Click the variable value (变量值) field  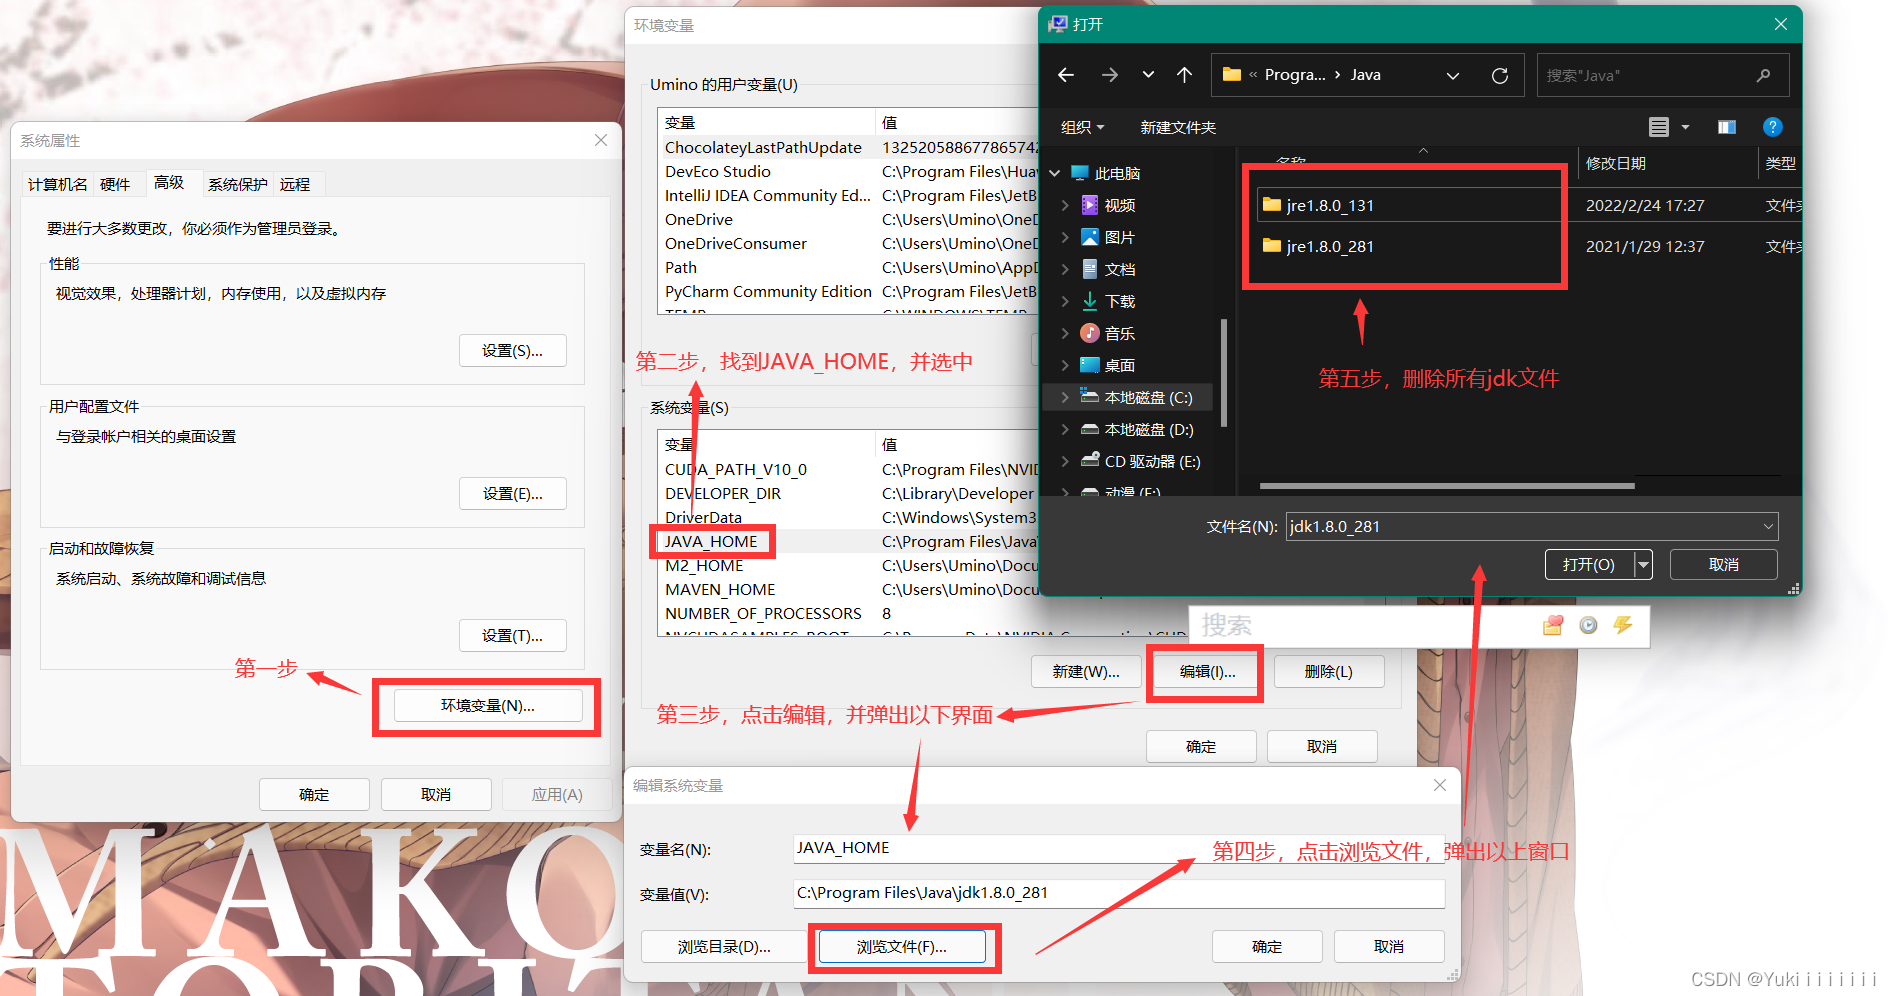click(x=1119, y=893)
